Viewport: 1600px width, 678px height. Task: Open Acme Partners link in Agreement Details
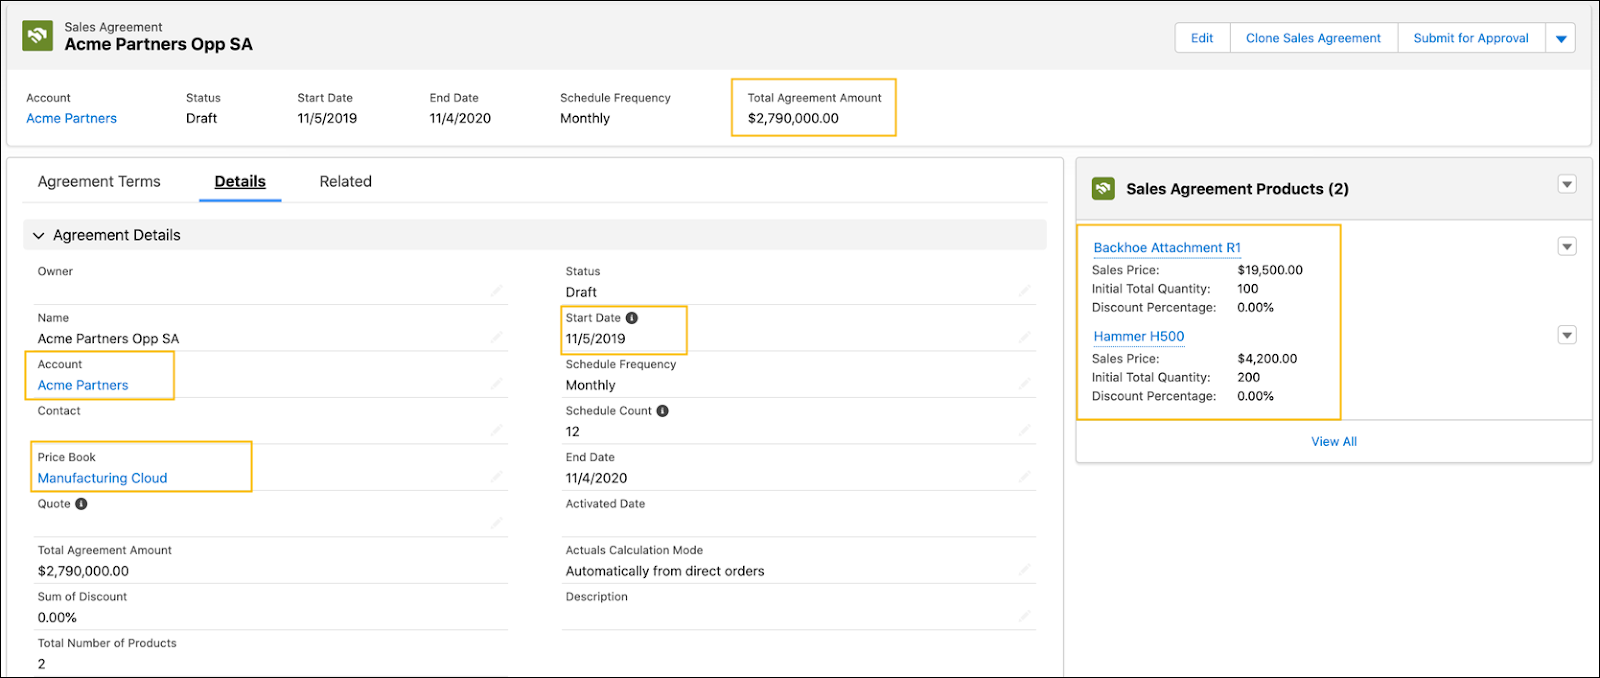(x=83, y=385)
